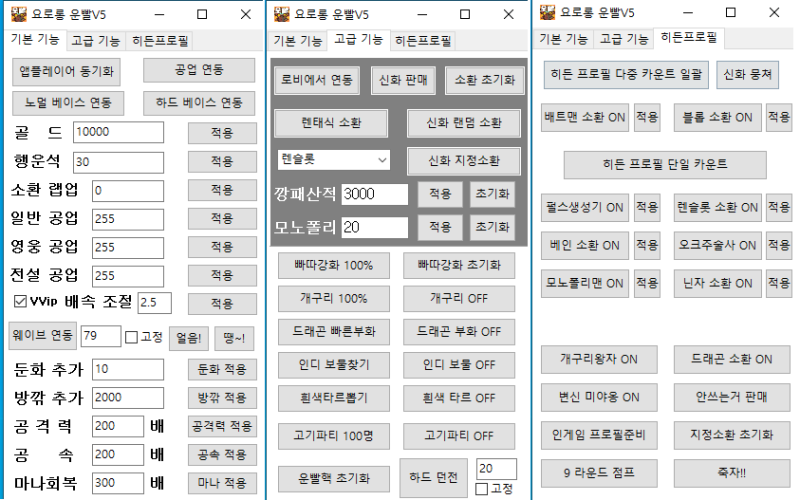
Task: Click the 신화 랜덤 소환 button
Action: click(464, 123)
